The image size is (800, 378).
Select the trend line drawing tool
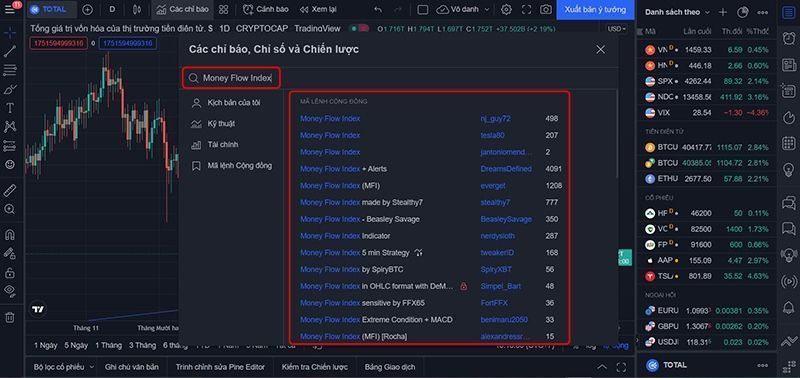point(10,51)
